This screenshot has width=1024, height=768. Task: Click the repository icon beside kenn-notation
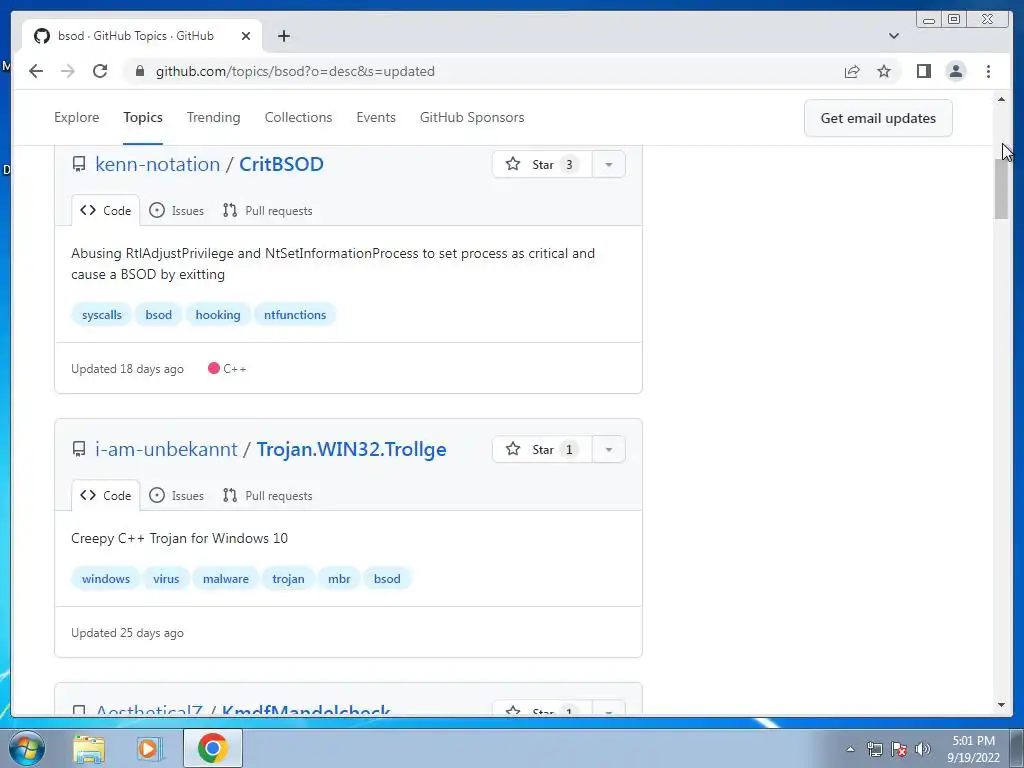tap(79, 164)
